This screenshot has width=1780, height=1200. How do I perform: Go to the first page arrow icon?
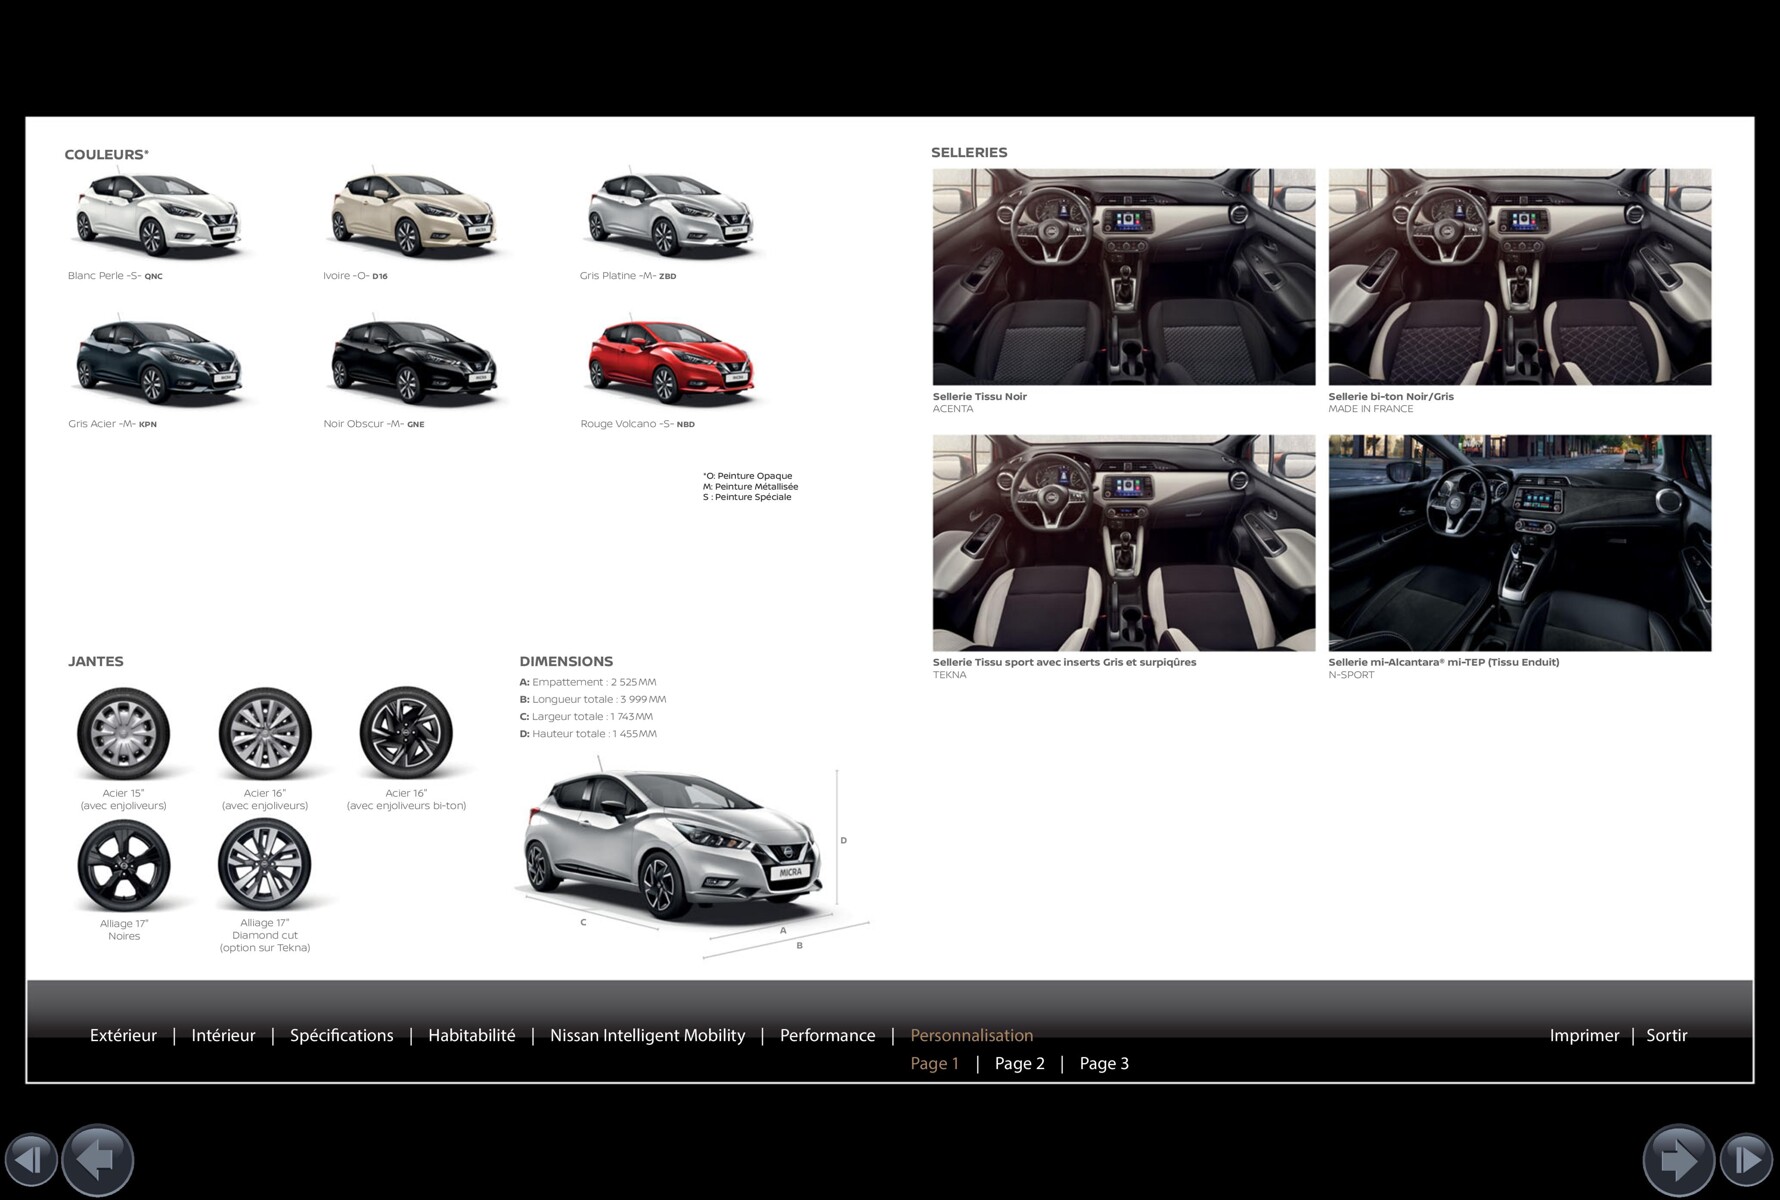pos(30,1160)
